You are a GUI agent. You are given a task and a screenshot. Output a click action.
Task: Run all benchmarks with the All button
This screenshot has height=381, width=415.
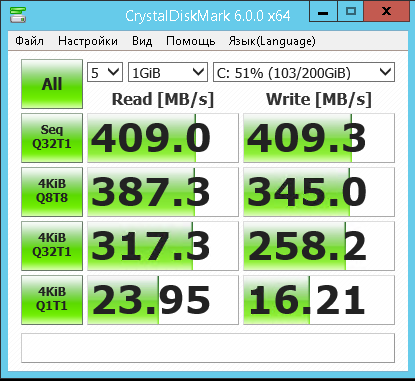tap(52, 84)
